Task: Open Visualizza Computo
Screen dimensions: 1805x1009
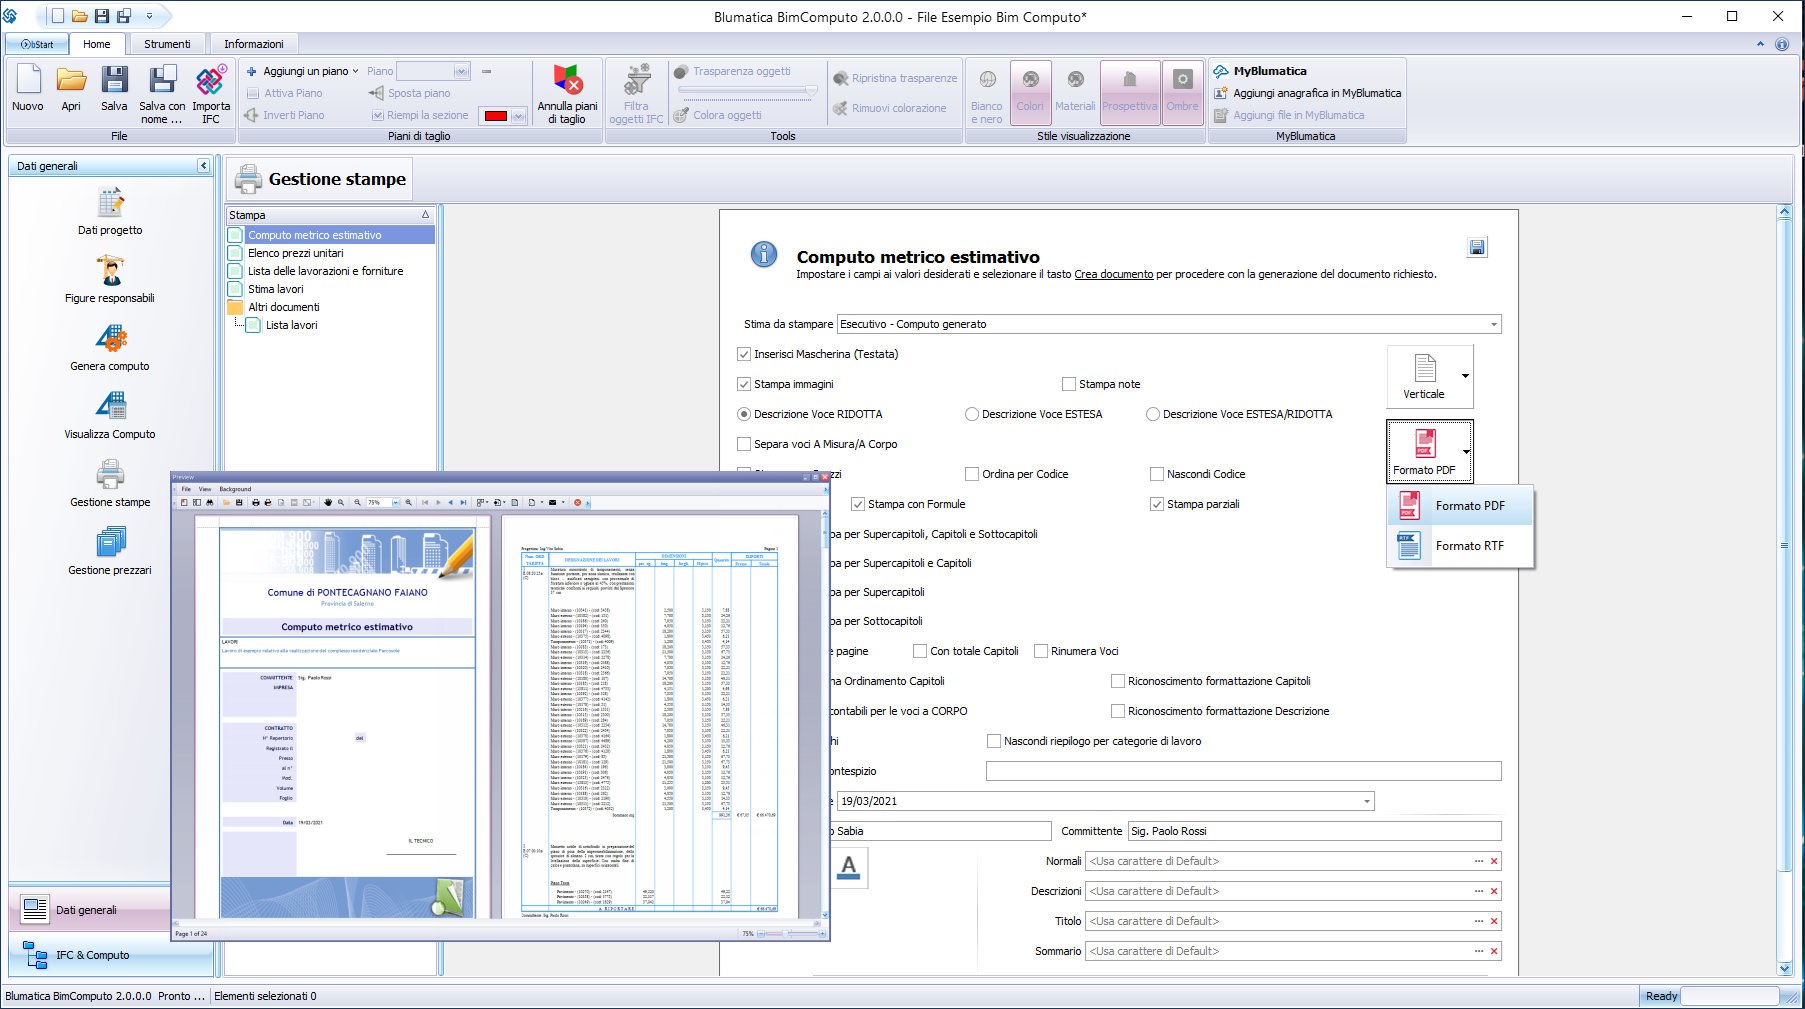Action: (x=110, y=416)
